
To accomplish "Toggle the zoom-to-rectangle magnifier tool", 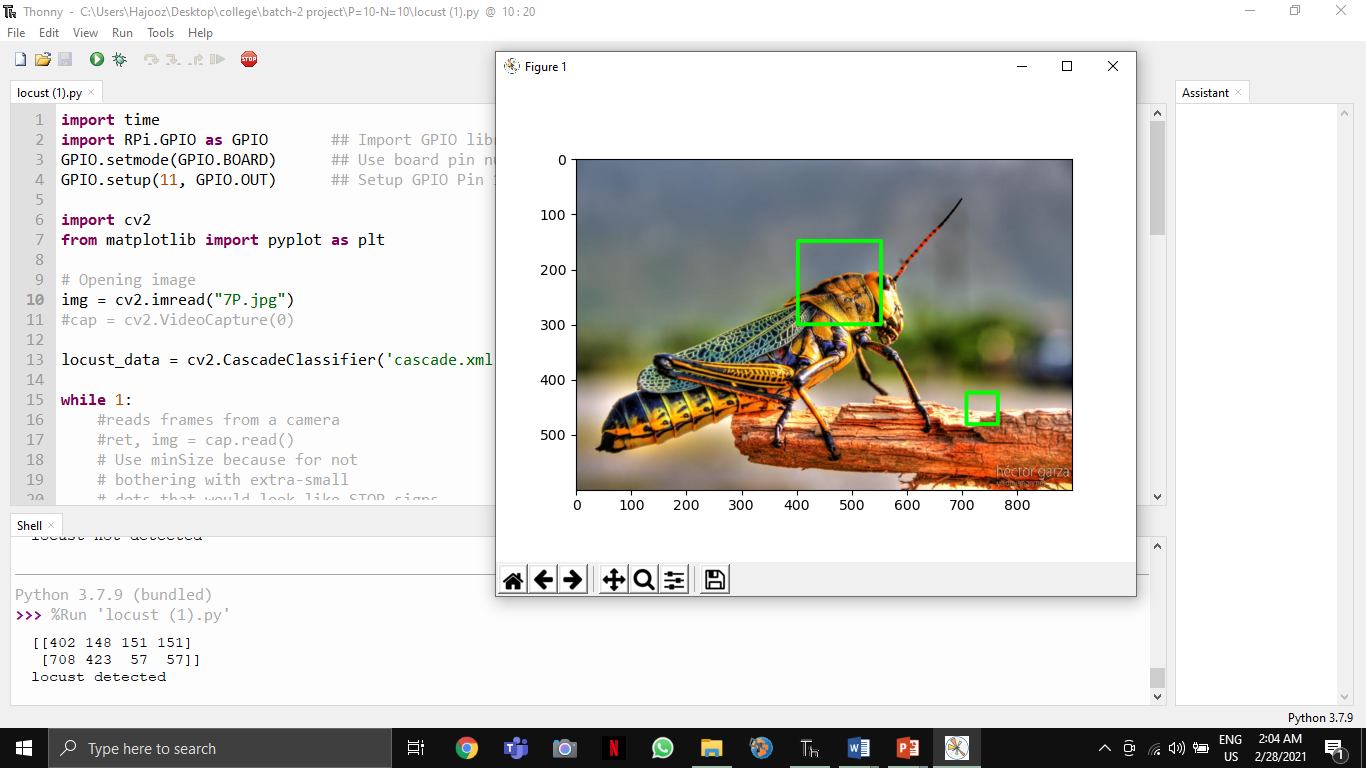I will point(641,578).
